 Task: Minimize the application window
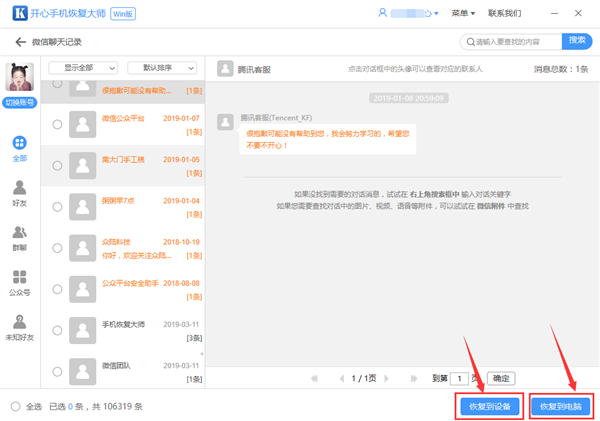pos(554,13)
